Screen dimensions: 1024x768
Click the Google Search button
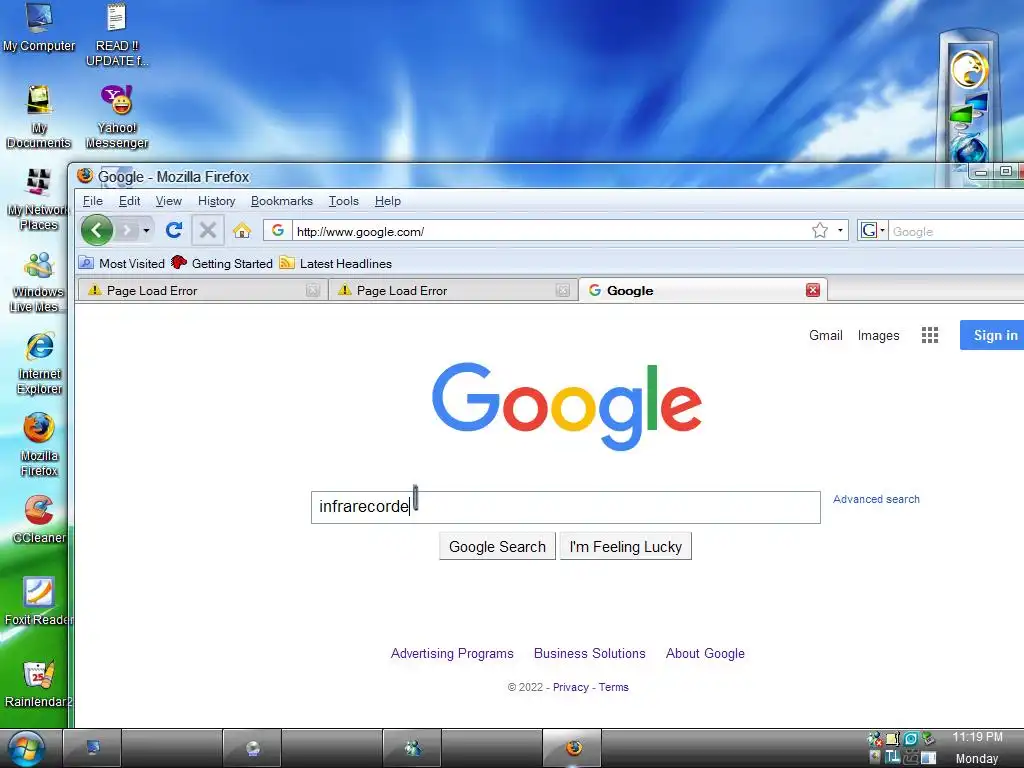point(497,547)
